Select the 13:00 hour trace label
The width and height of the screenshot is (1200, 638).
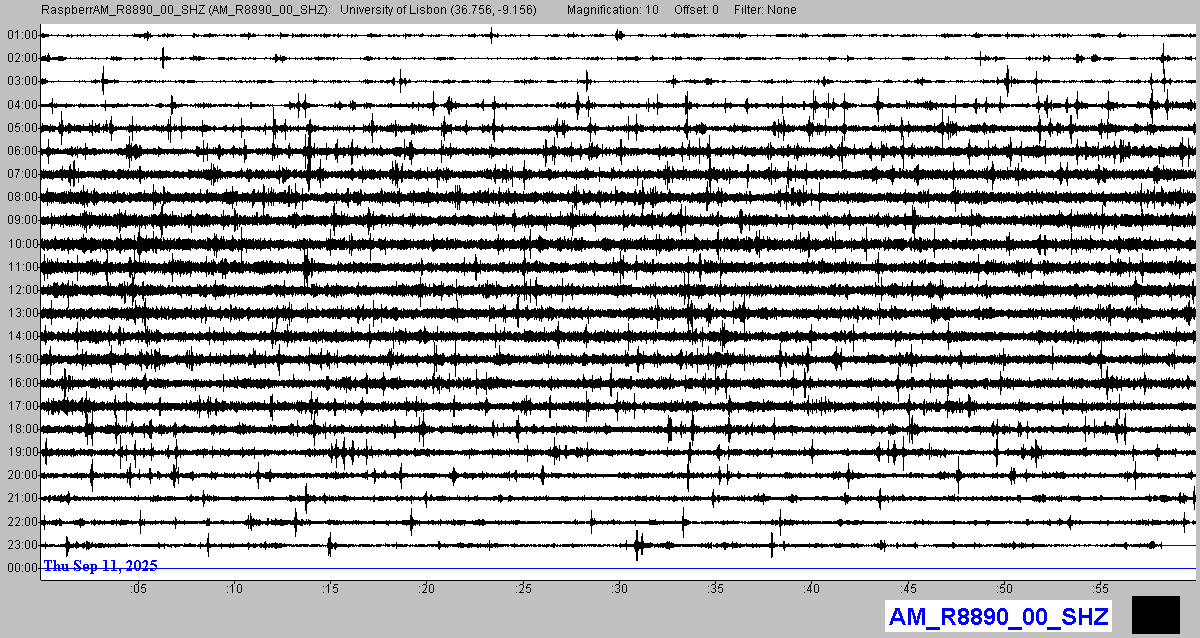(21, 313)
